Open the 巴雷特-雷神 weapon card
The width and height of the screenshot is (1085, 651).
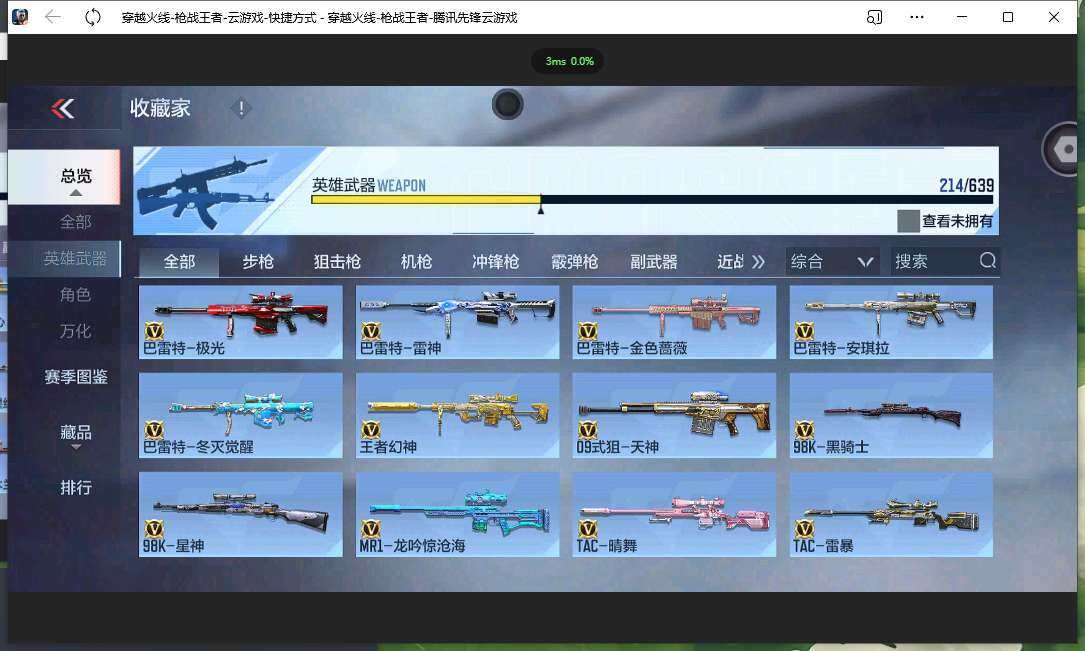pos(457,322)
